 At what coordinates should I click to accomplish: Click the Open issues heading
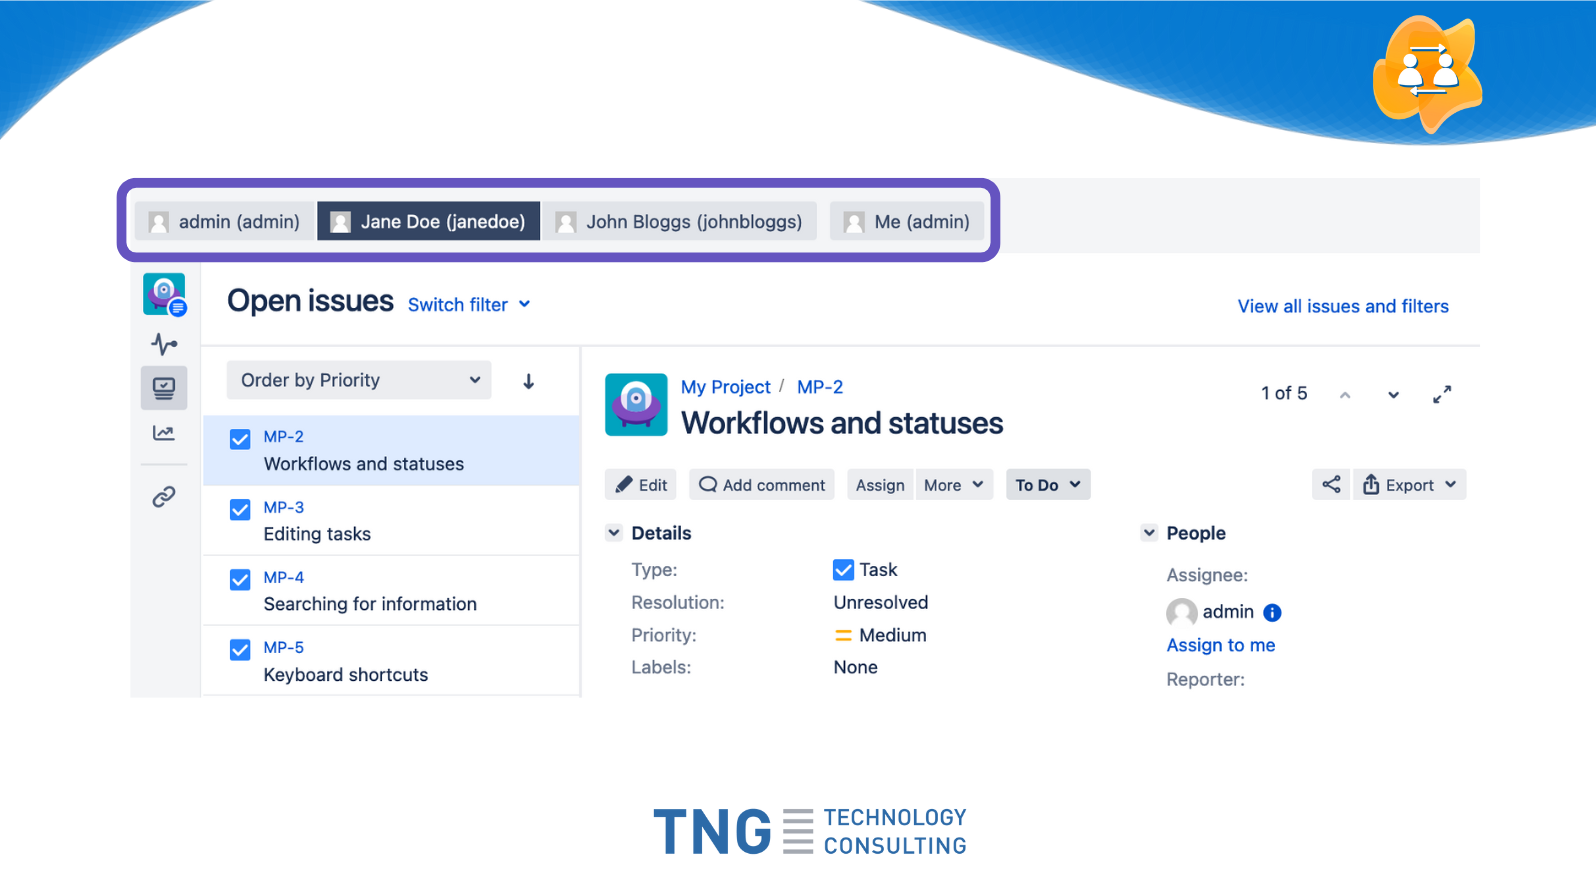click(x=310, y=301)
